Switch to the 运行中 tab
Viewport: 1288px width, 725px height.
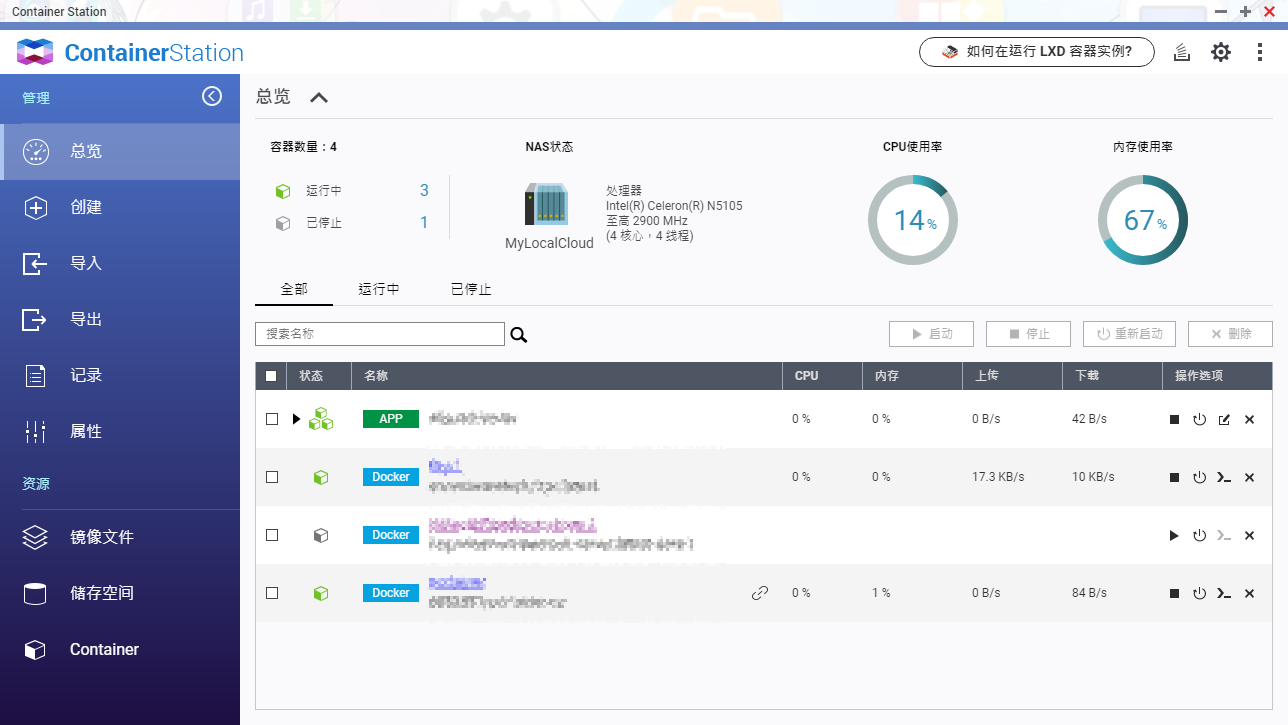[379, 289]
